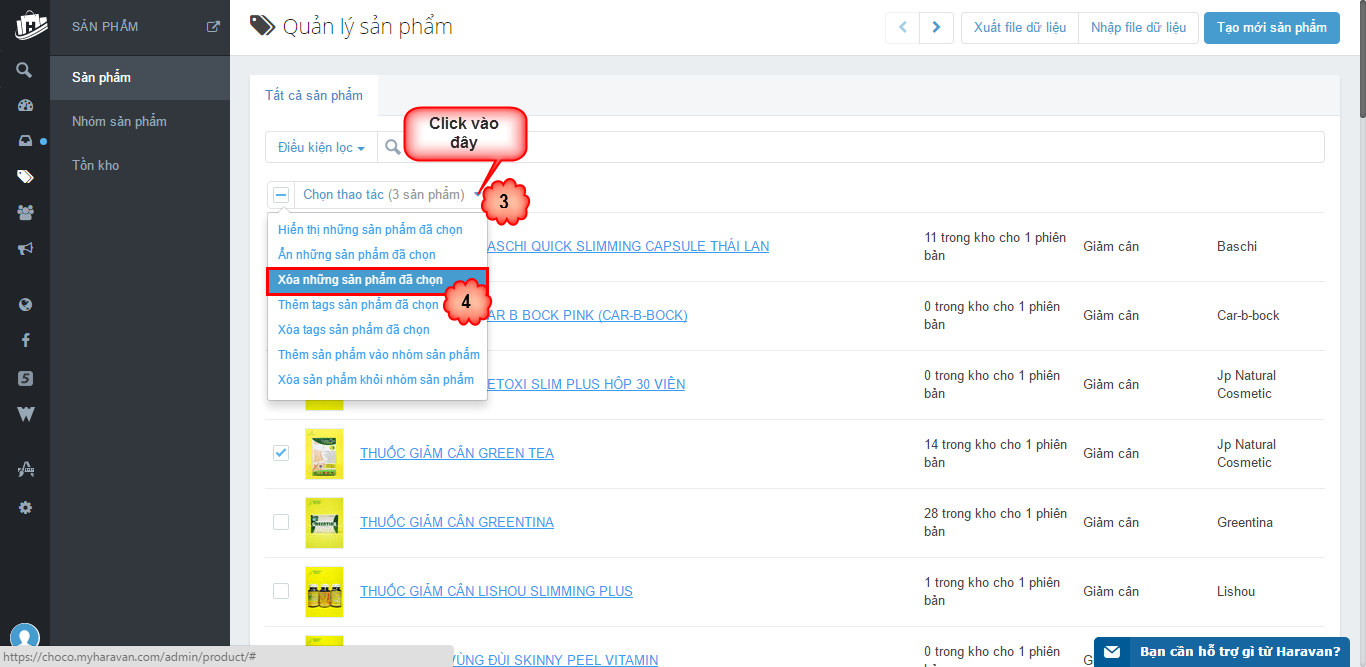This screenshot has height=667, width=1366.
Task: Open the search icon in the left sidebar
Action: pyautogui.click(x=25, y=70)
